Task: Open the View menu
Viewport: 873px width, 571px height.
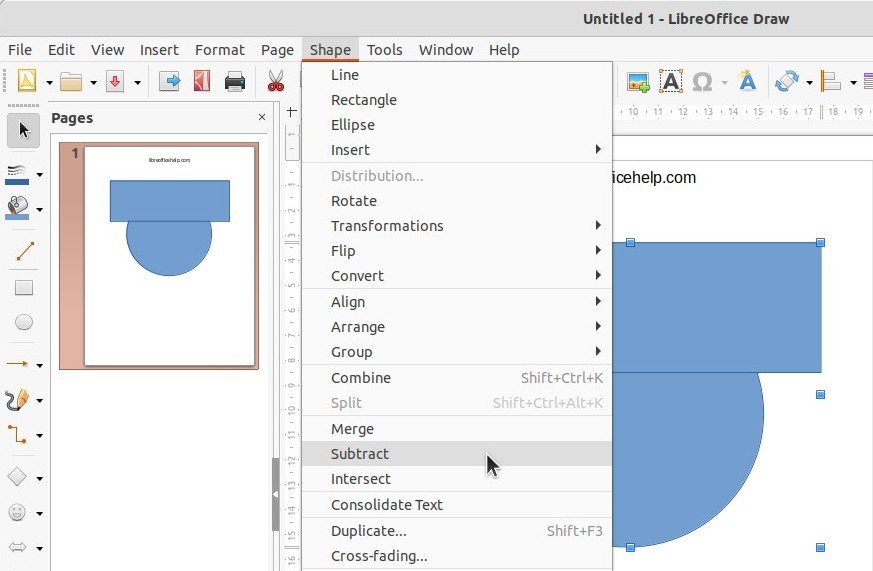Action: click(x=107, y=50)
